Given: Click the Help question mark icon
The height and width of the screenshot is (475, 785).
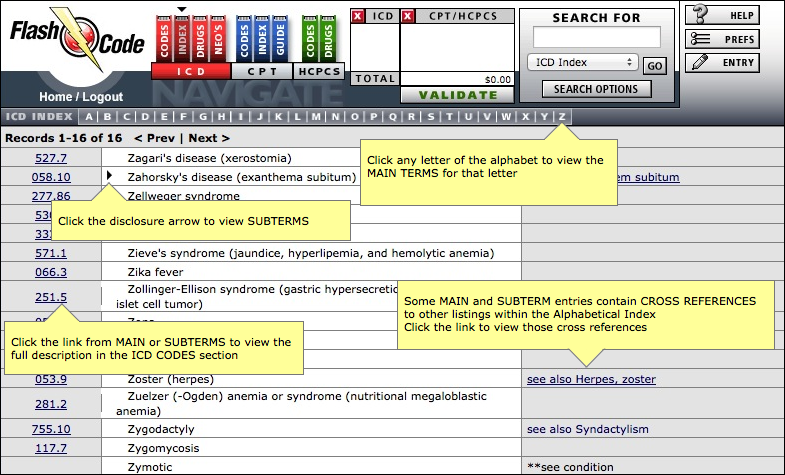Looking at the screenshot, I should [x=701, y=15].
